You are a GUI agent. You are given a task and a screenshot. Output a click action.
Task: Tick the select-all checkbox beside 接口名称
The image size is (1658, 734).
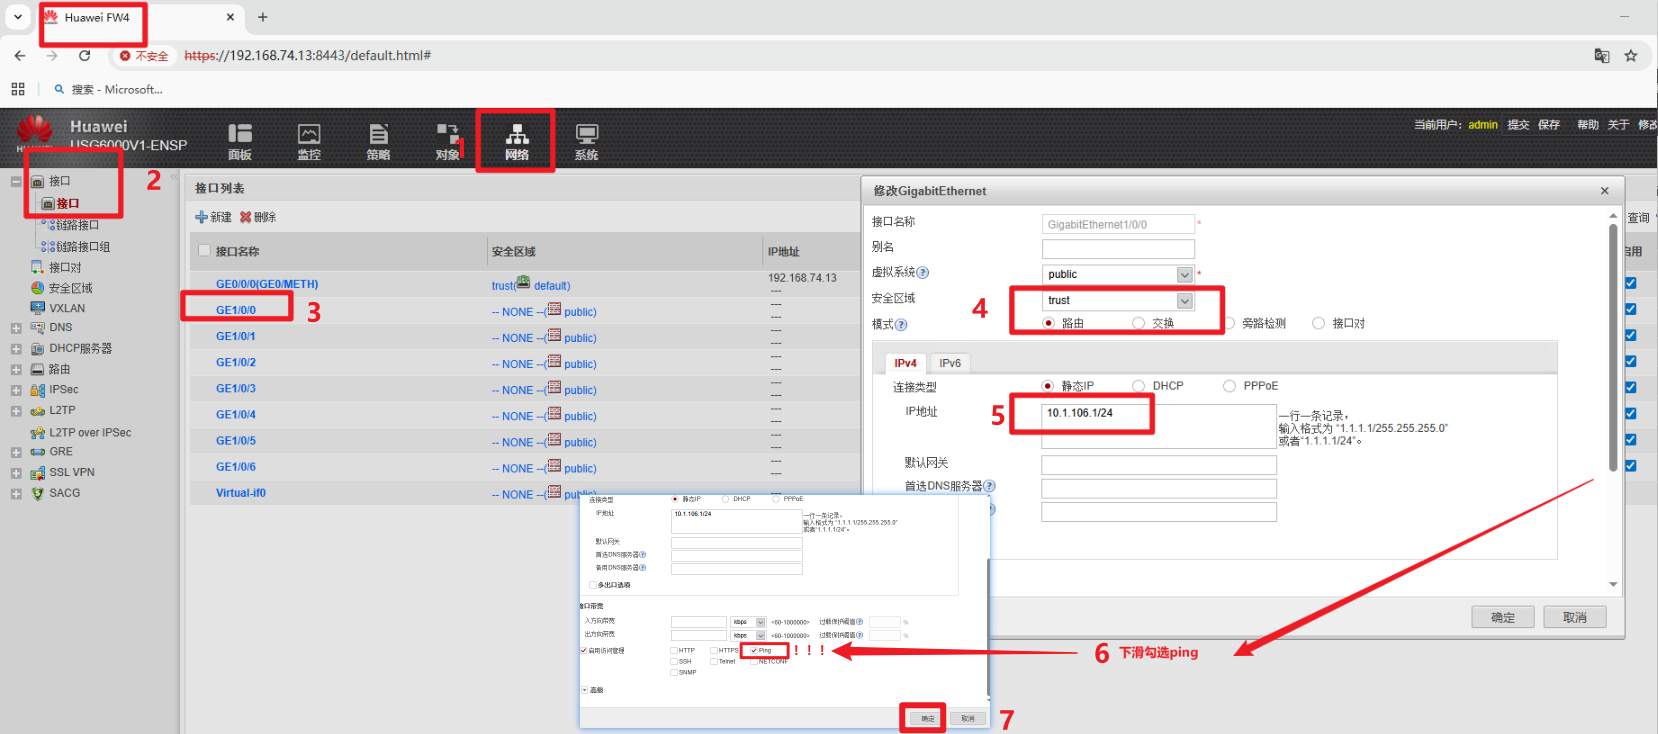[x=205, y=251]
